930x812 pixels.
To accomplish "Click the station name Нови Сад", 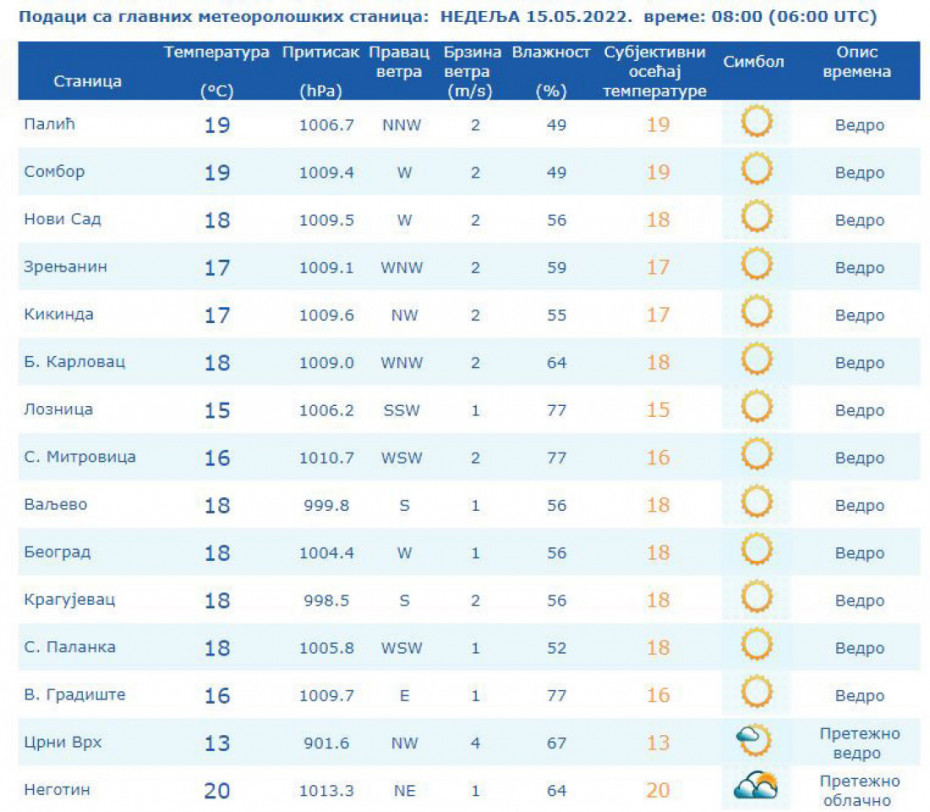I will [x=63, y=219].
